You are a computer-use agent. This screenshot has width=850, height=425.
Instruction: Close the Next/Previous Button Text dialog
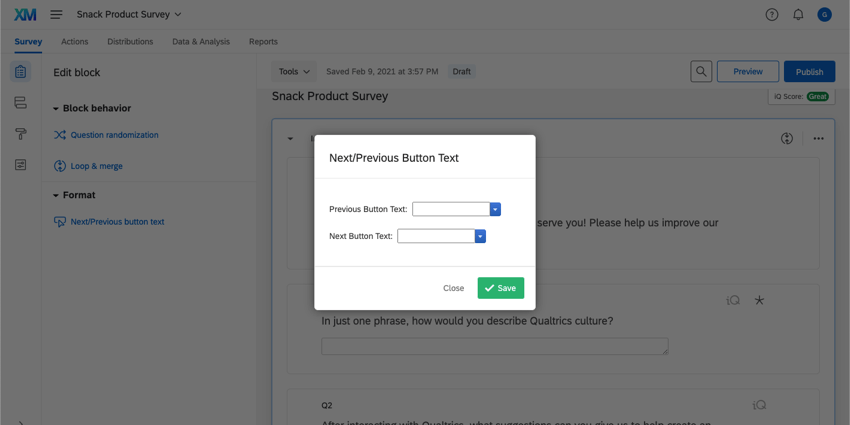[x=453, y=288]
